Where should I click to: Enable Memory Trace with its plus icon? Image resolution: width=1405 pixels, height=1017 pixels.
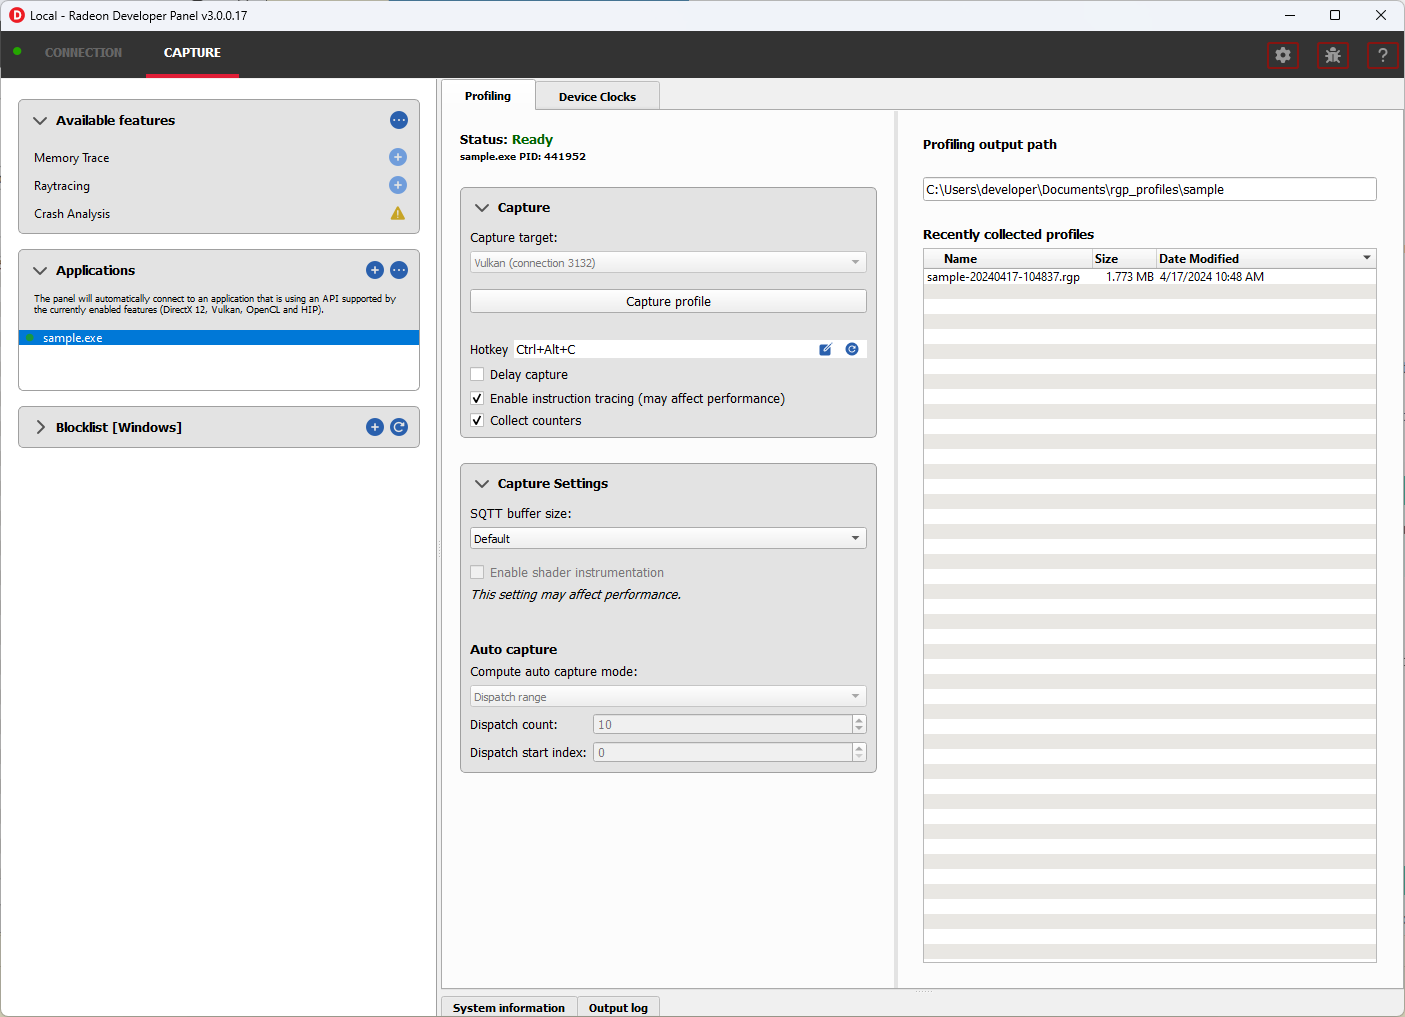tap(398, 157)
